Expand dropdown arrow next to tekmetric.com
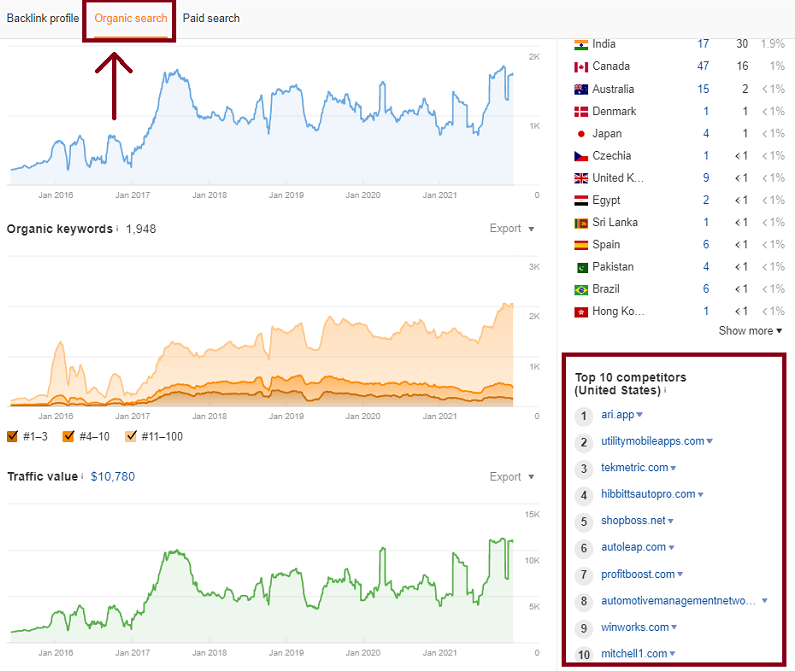The image size is (795, 671). point(673,468)
